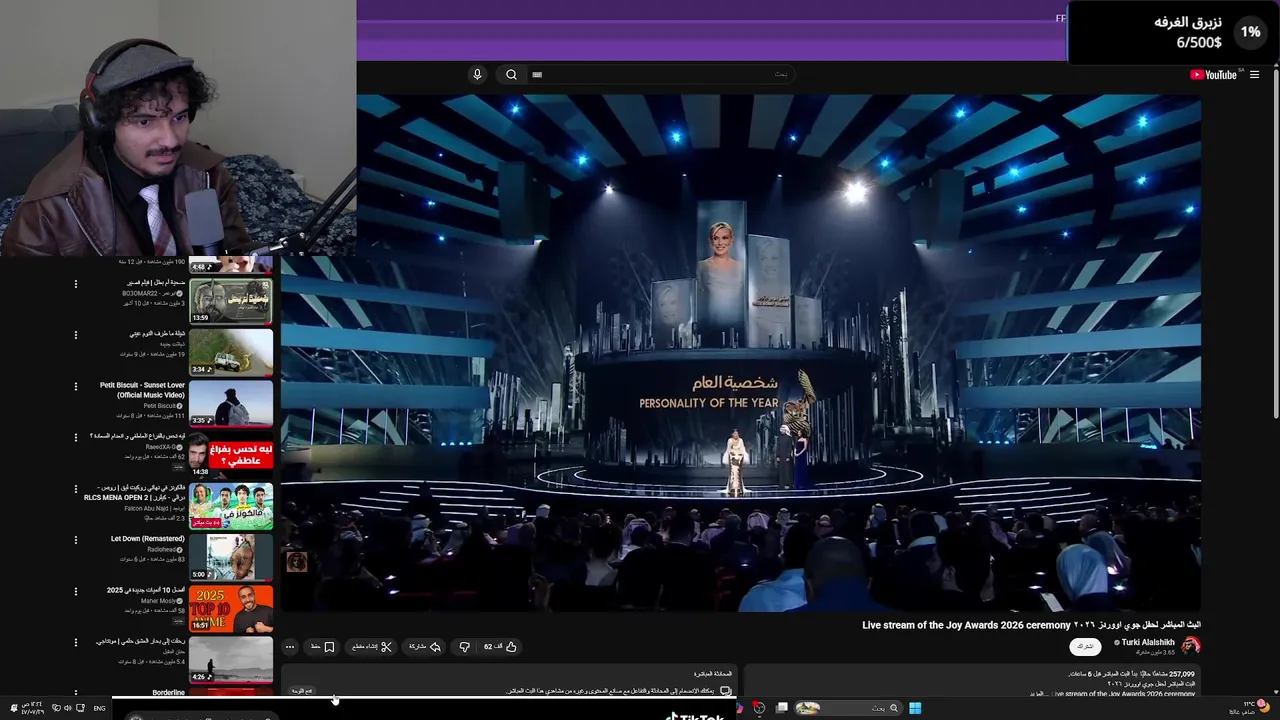The image size is (1280, 720).
Task: Open the RLCS MENA OPEN 2 live thumbnail
Action: (x=231, y=506)
